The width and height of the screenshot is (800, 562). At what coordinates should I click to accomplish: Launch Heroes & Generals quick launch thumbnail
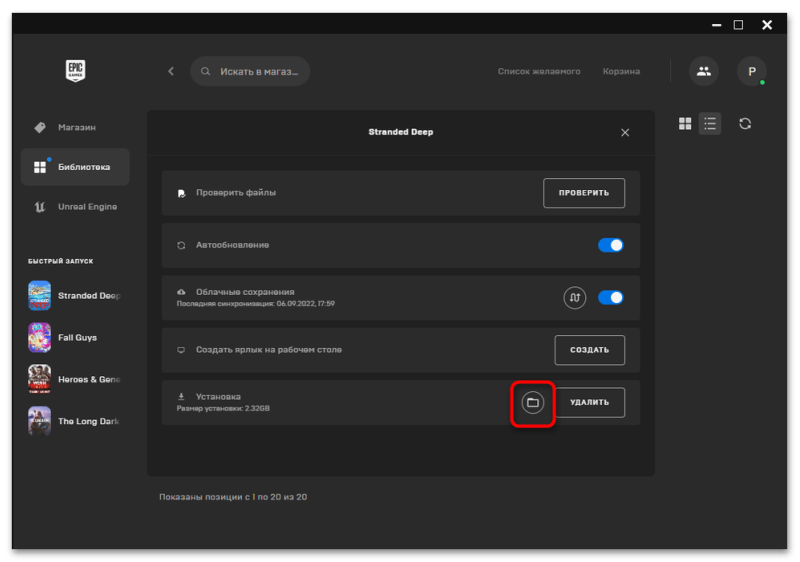click(39, 379)
